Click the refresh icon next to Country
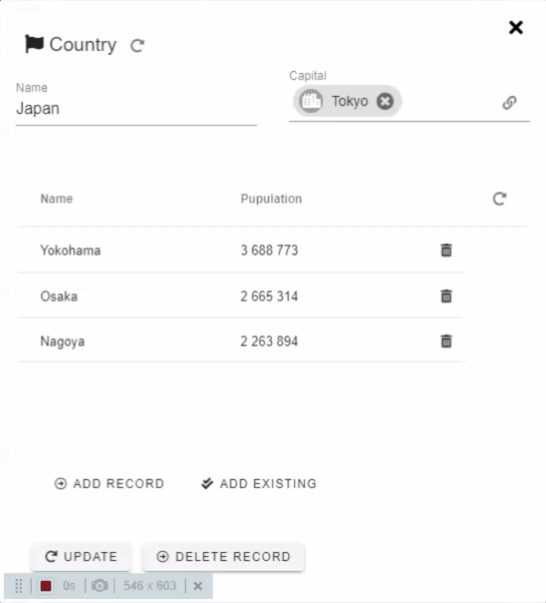 137,45
